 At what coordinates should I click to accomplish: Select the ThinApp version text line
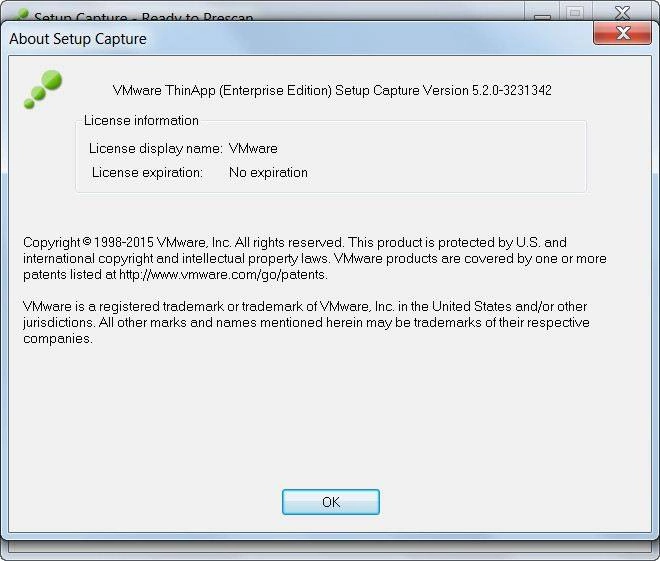click(x=332, y=90)
